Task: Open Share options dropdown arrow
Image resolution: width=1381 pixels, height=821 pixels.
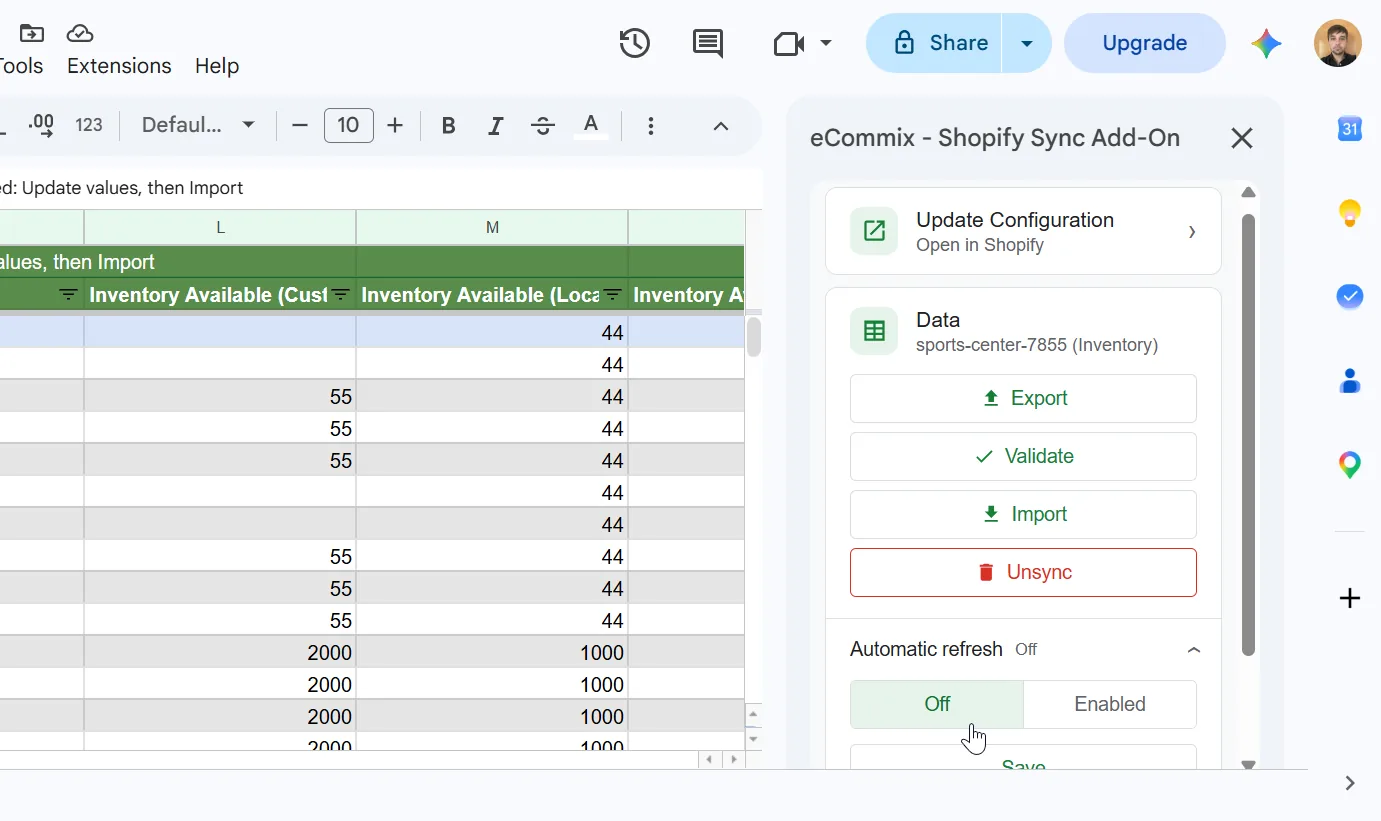Action: click(x=1026, y=43)
